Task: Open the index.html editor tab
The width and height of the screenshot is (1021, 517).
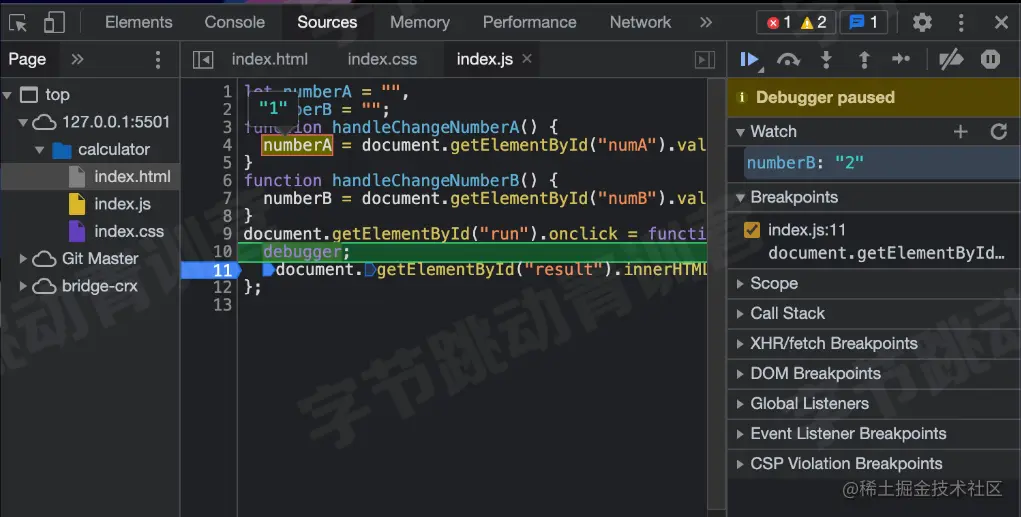Action: [270, 59]
